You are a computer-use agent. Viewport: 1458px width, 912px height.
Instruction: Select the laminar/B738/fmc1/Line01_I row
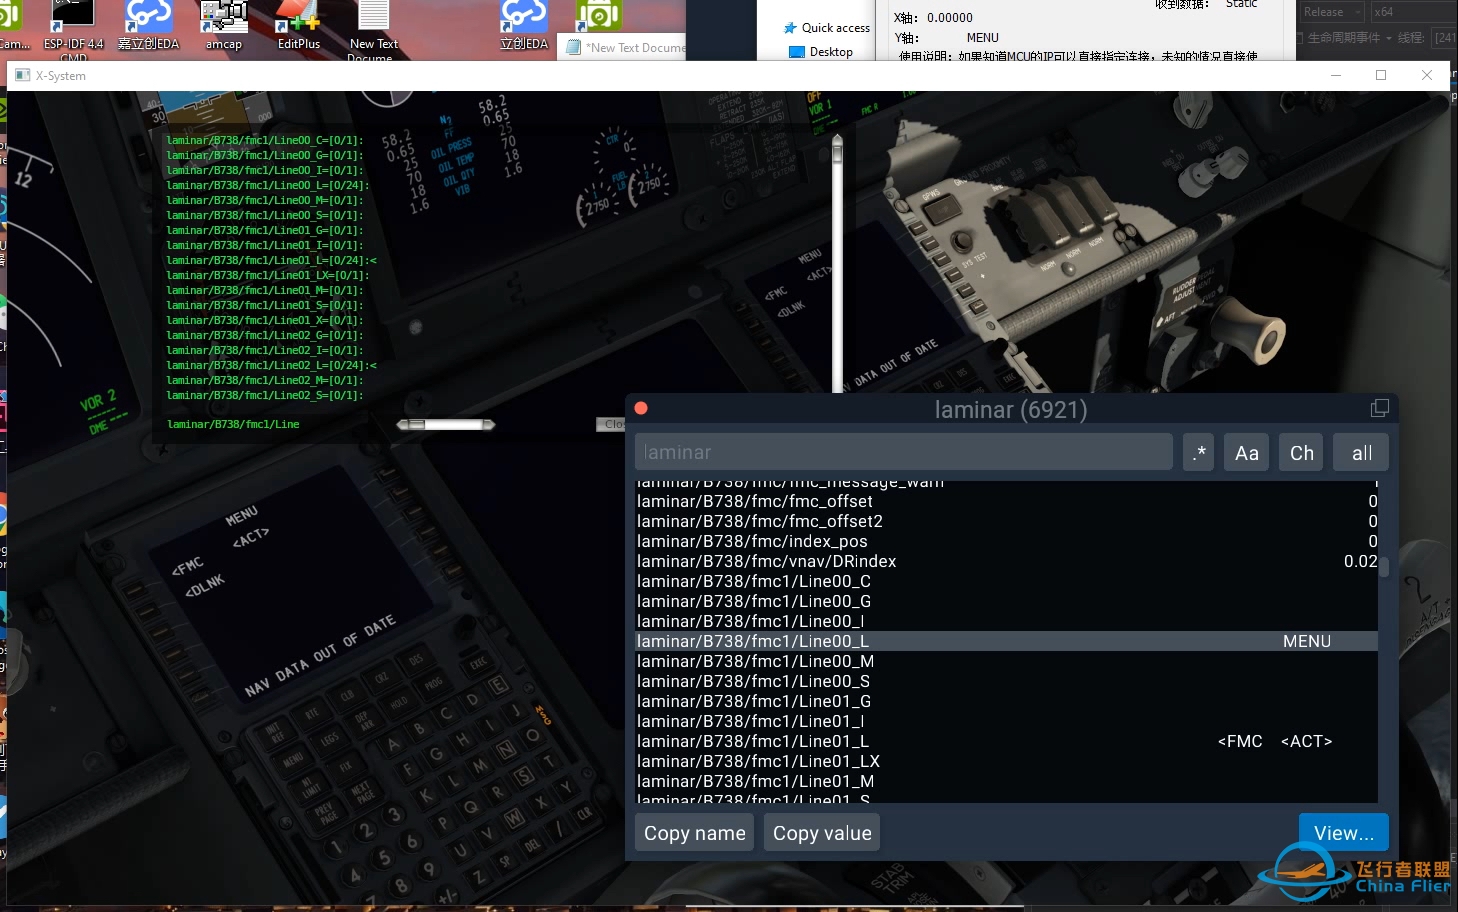click(x=1007, y=721)
